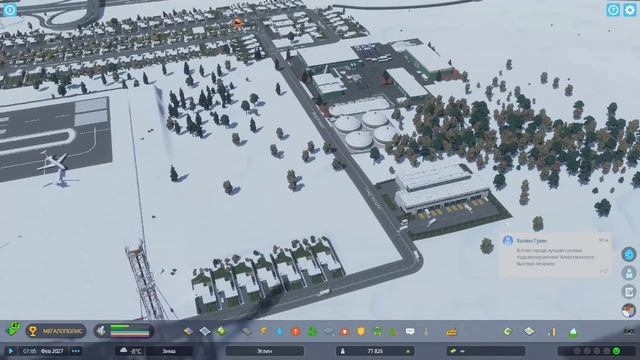Select the Police shield icon
The width and height of the screenshot is (640, 360).
(361, 331)
